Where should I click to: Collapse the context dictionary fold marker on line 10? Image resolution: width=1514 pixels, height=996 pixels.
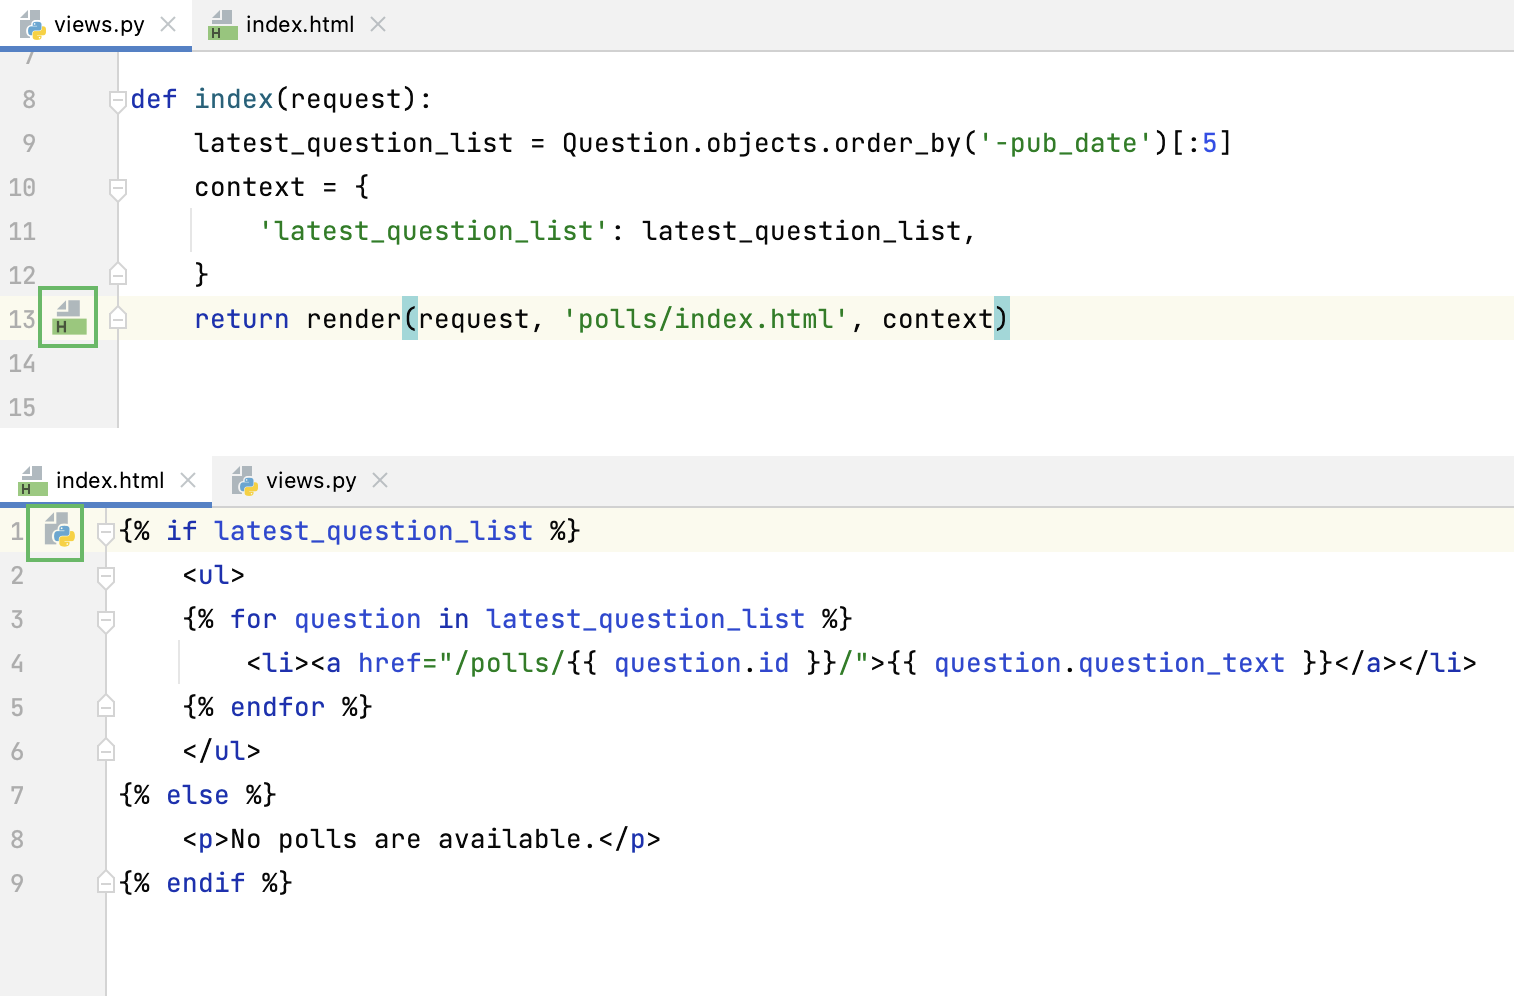click(117, 186)
